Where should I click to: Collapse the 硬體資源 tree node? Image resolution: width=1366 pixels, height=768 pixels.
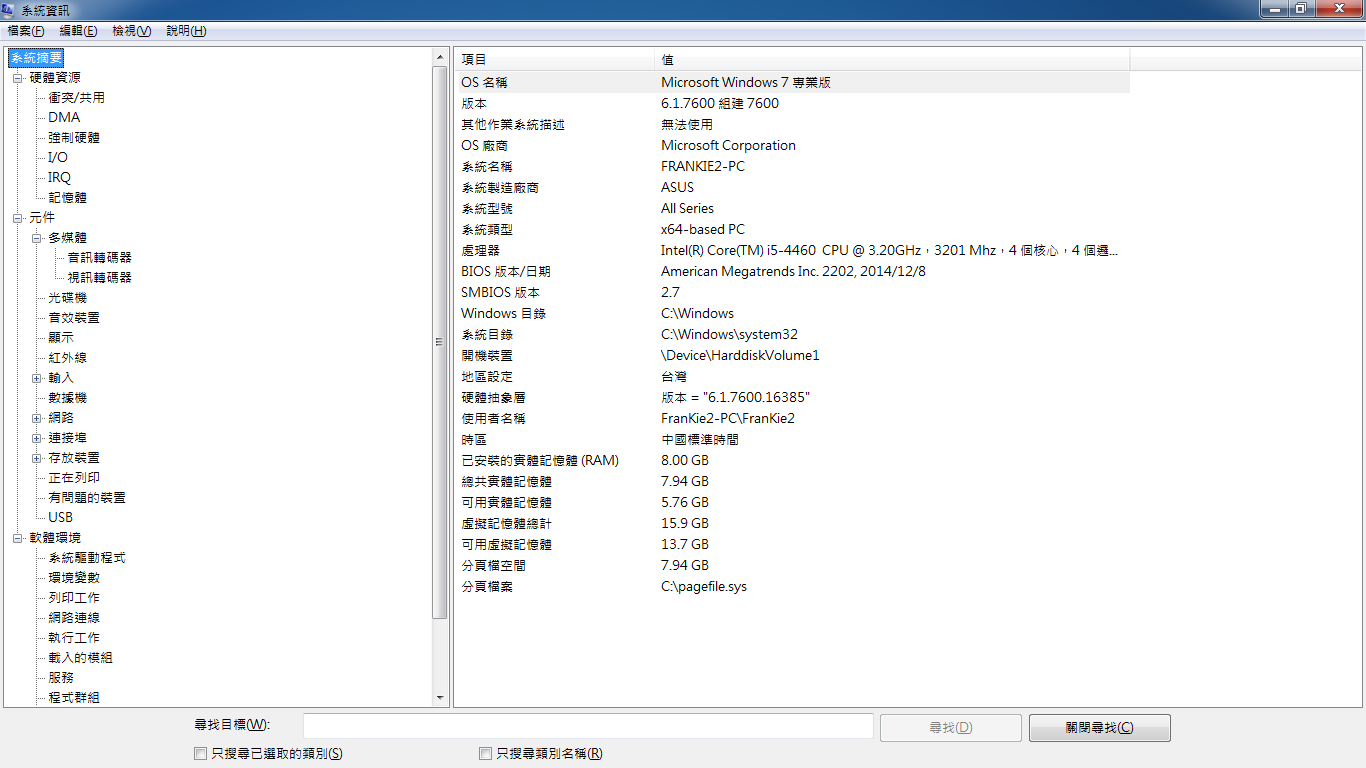18,78
